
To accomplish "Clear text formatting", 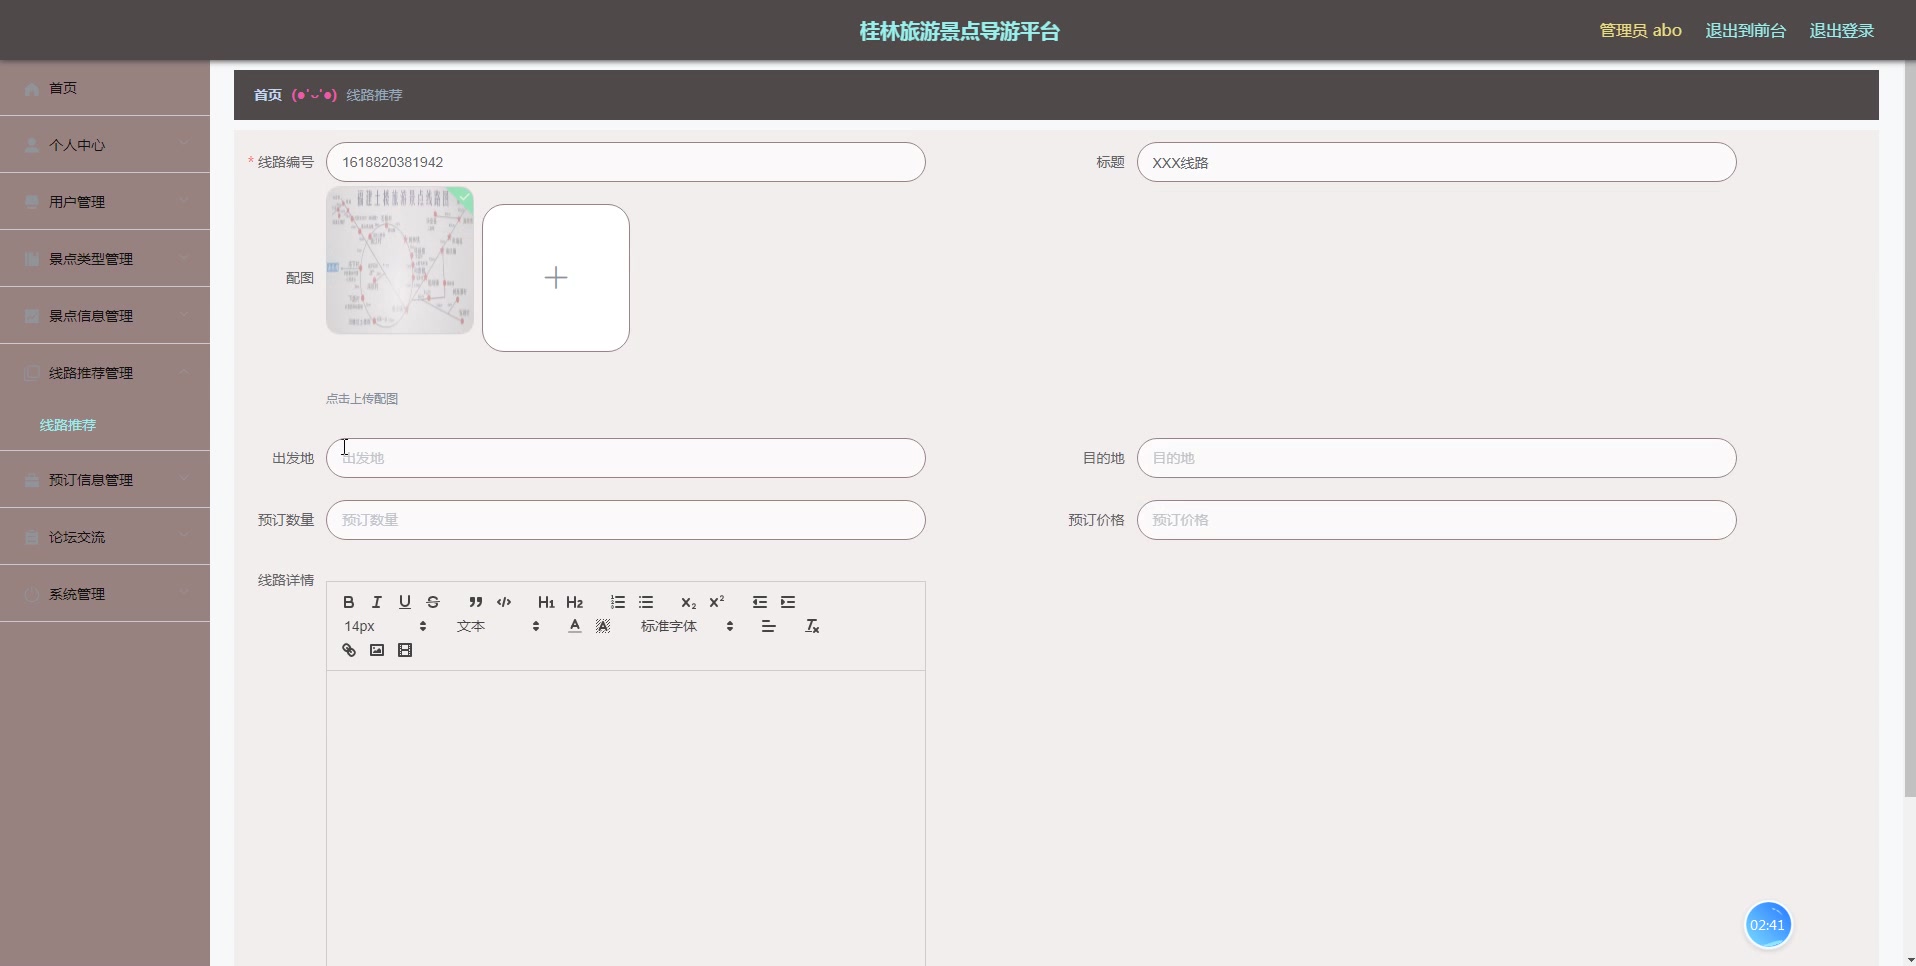I will pos(811,626).
